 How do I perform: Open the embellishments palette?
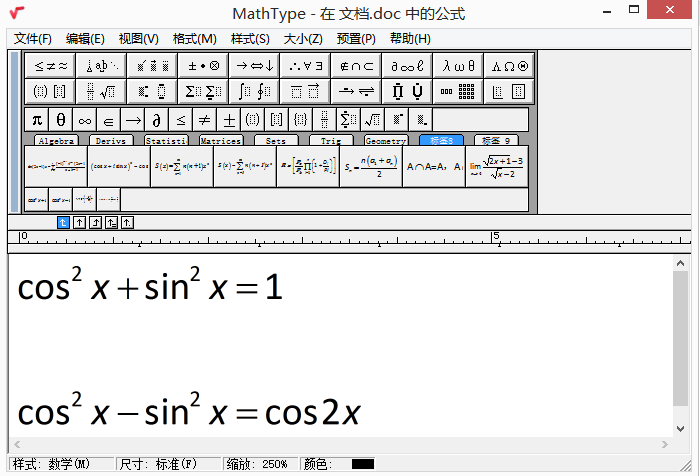[x=152, y=66]
